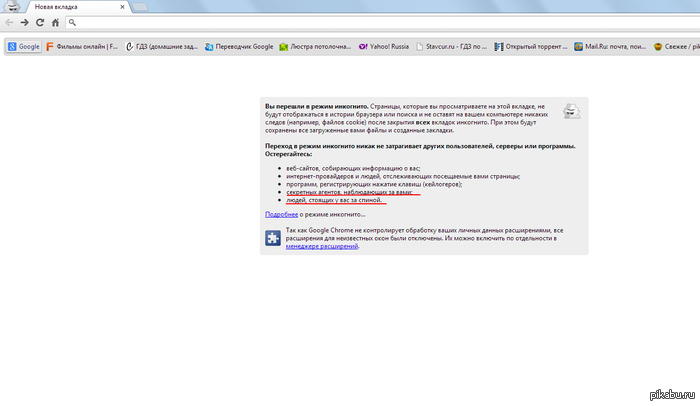Click the blue puzzle piece extensions icon
700x406 pixels.
272,238
